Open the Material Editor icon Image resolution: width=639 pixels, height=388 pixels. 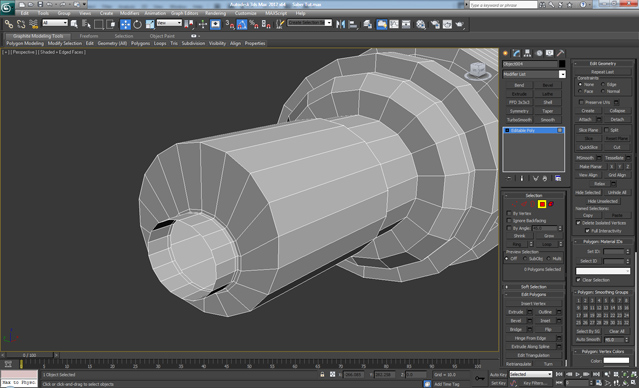click(x=421, y=24)
